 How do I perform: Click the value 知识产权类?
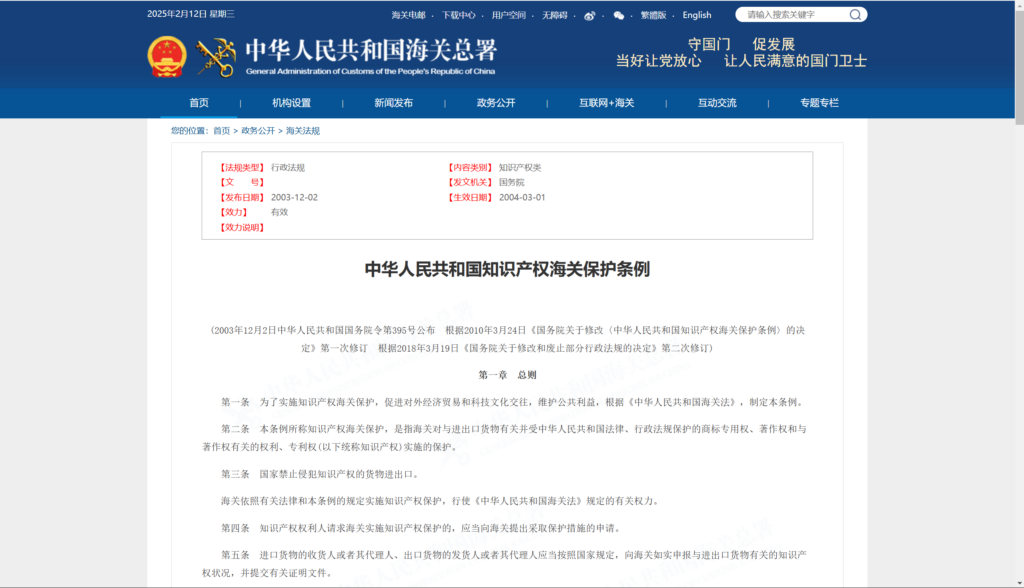point(520,167)
